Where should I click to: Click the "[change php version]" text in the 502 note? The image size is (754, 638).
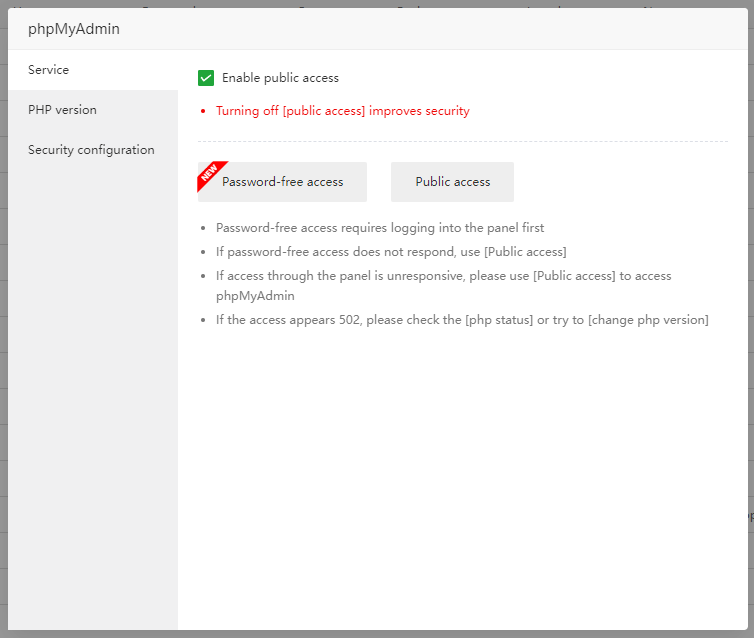coord(648,320)
